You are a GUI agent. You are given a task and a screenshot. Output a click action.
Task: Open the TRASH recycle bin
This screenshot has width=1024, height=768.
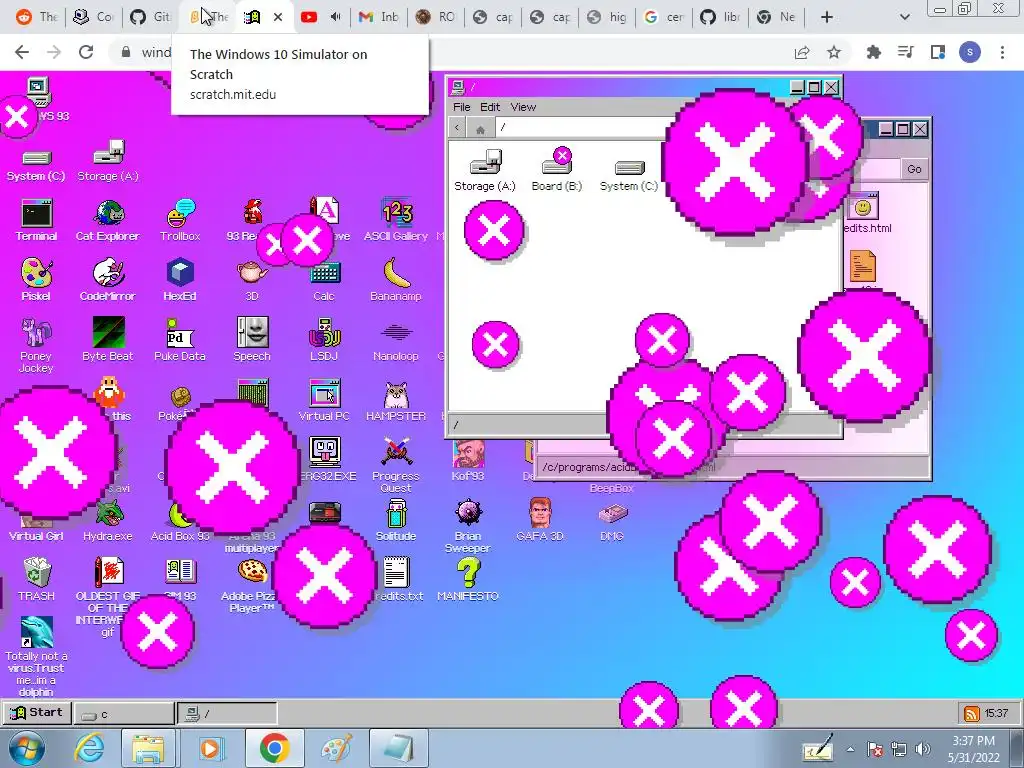37,580
